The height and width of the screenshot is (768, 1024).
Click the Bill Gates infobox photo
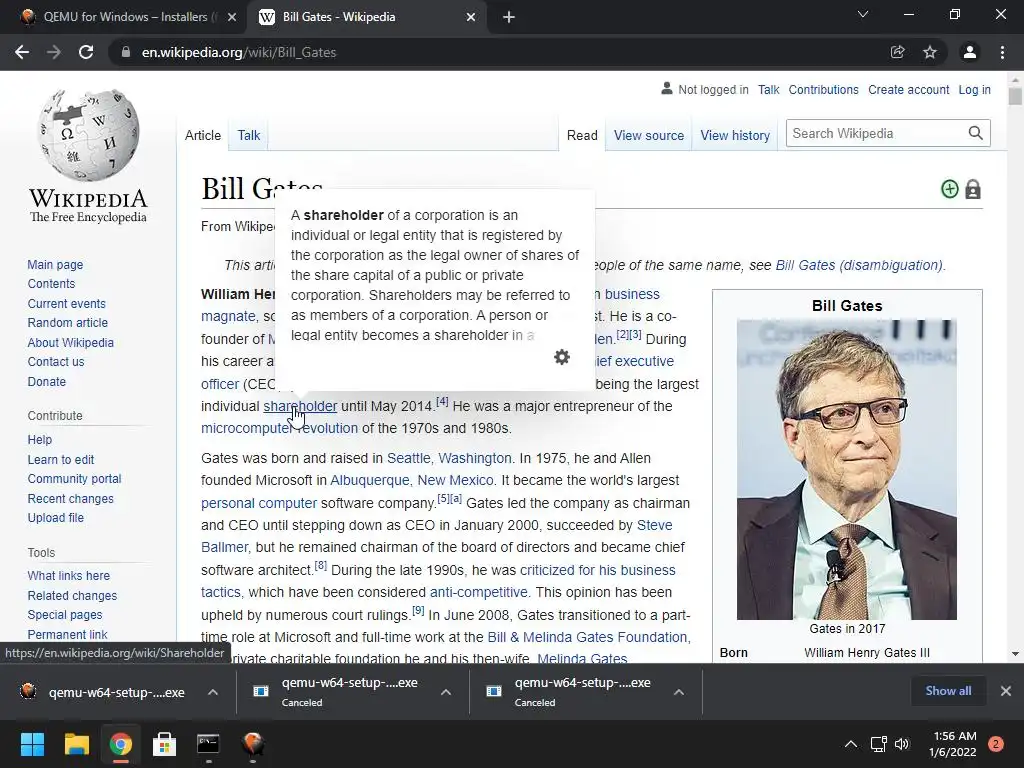pos(846,470)
